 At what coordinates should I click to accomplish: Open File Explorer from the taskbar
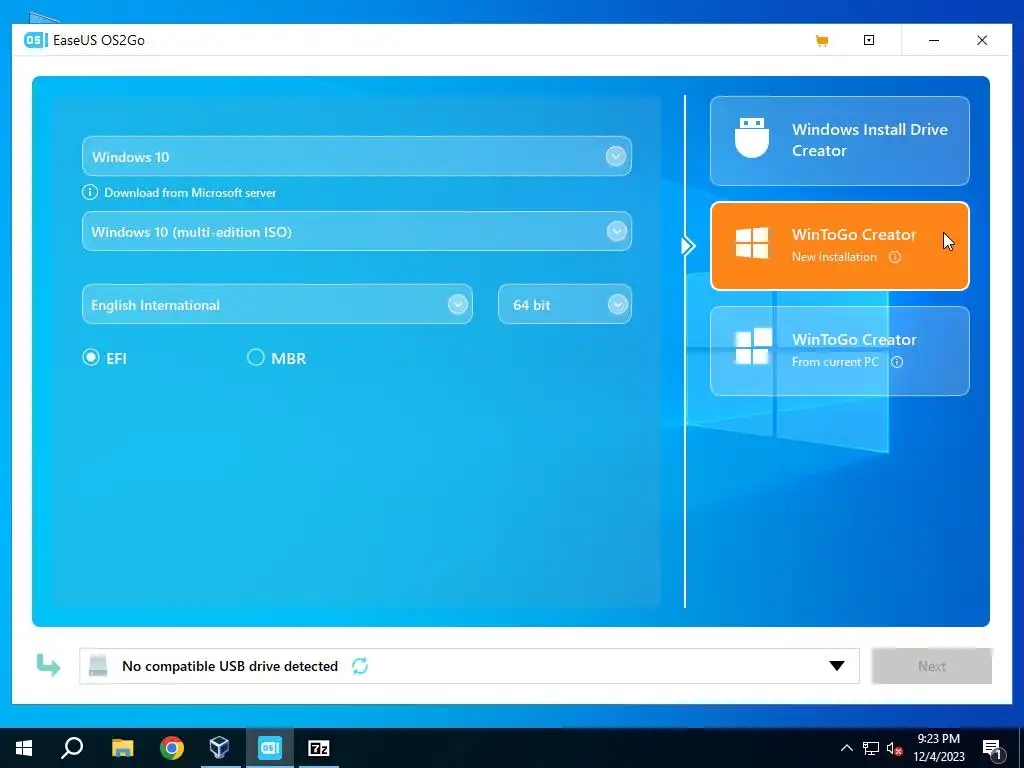coord(122,748)
